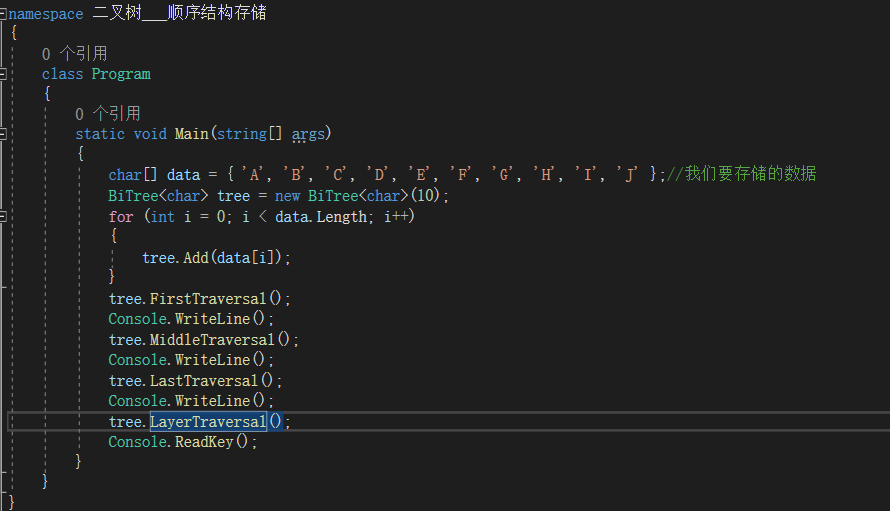890x511 pixels.
Task: Collapse the for loop block
Action: (4, 217)
